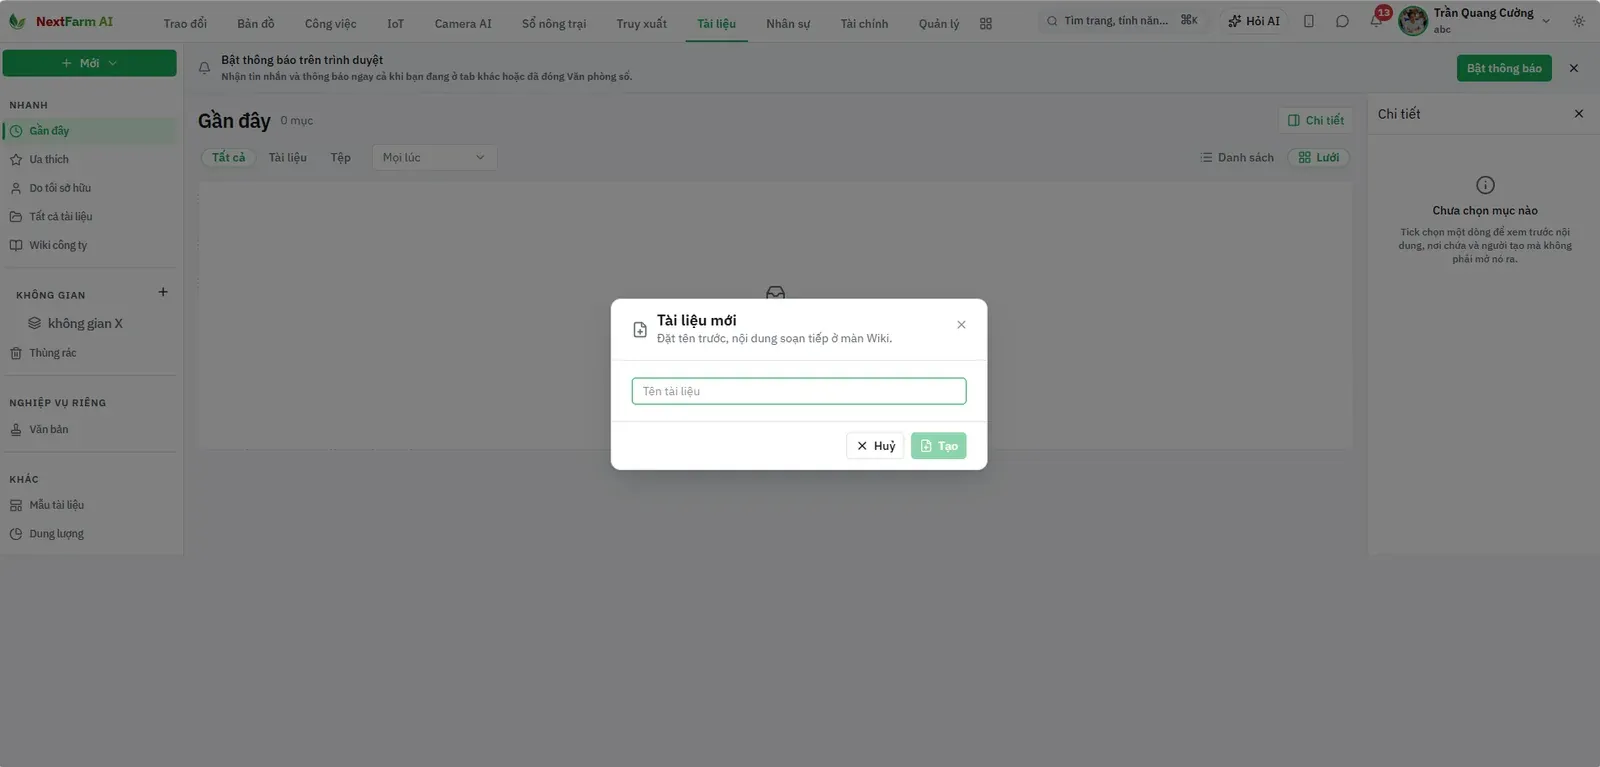Go to Camera AI in the top menu
The image size is (1600, 767).
[x=463, y=24]
